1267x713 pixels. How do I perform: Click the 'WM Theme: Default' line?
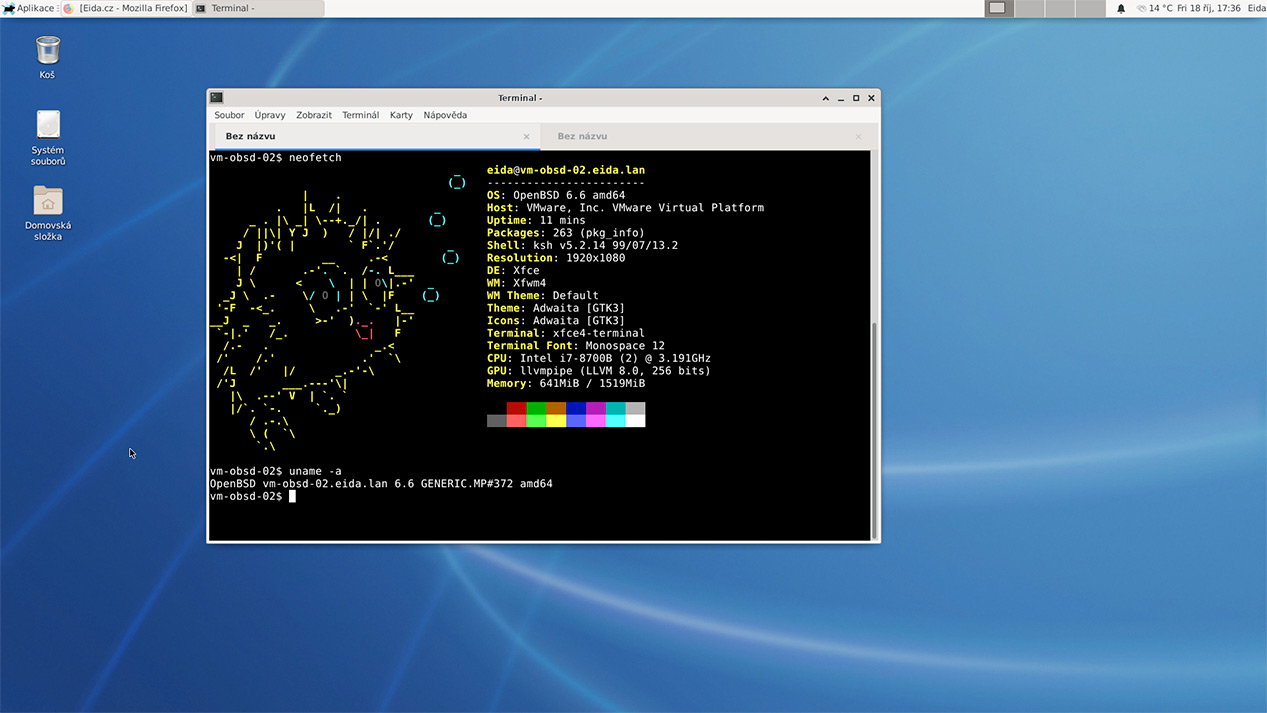[543, 295]
